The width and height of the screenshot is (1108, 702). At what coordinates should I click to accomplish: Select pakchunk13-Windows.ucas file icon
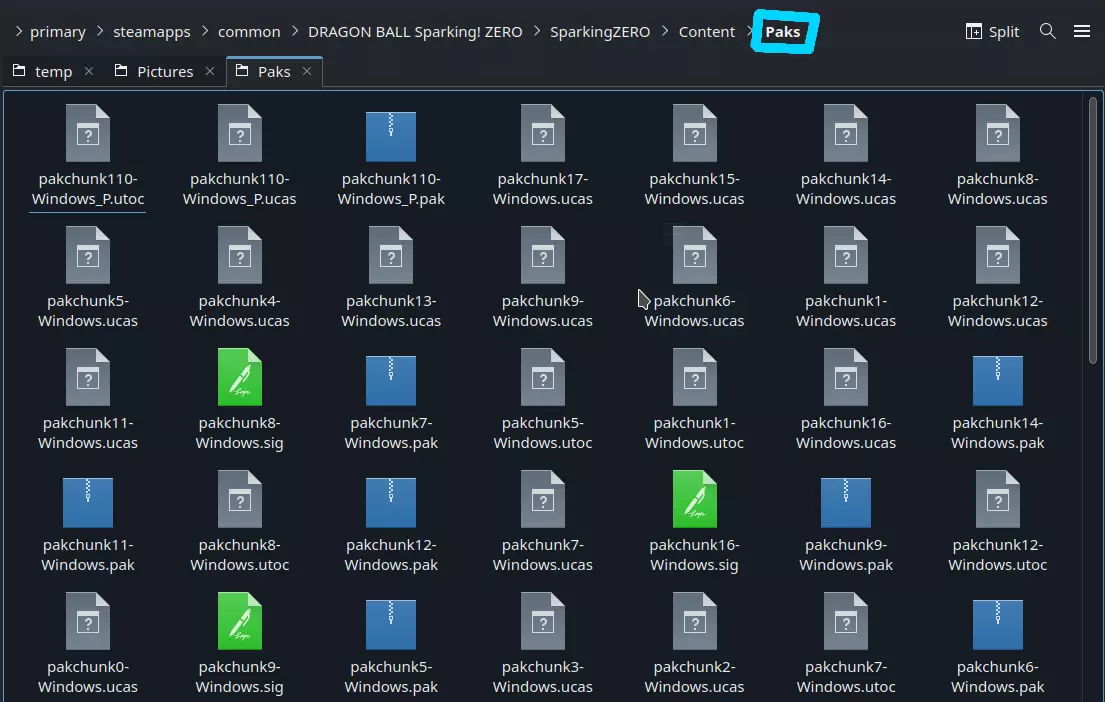pyautogui.click(x=391, y=255)
